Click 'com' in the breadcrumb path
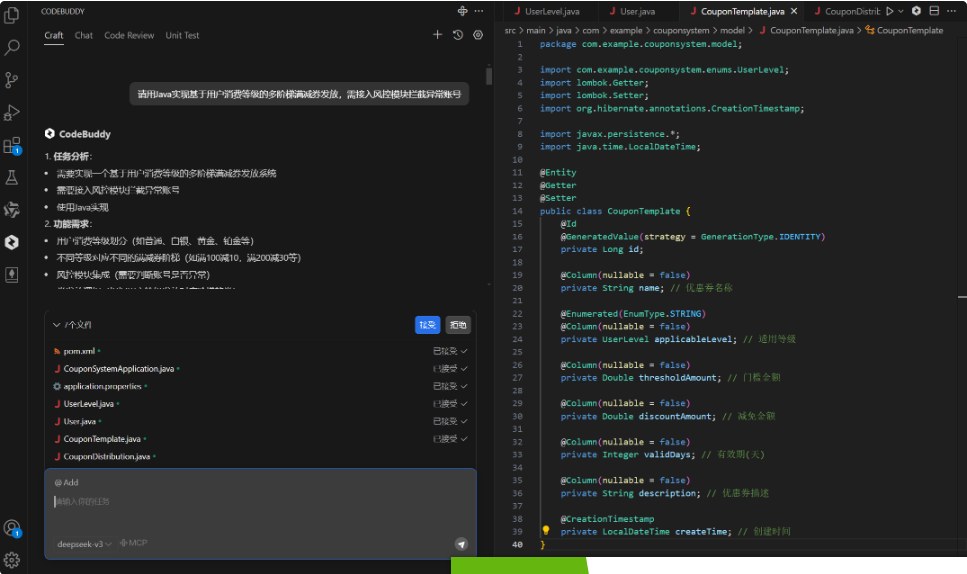This screenshot has width=967, height=574. (590, 30)
